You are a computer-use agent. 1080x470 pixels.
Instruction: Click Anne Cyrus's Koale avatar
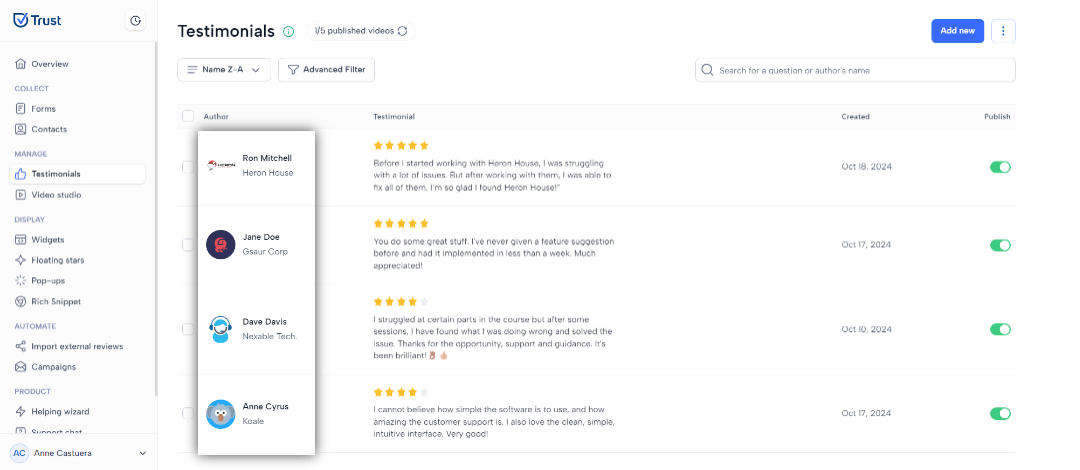(221, 413)
